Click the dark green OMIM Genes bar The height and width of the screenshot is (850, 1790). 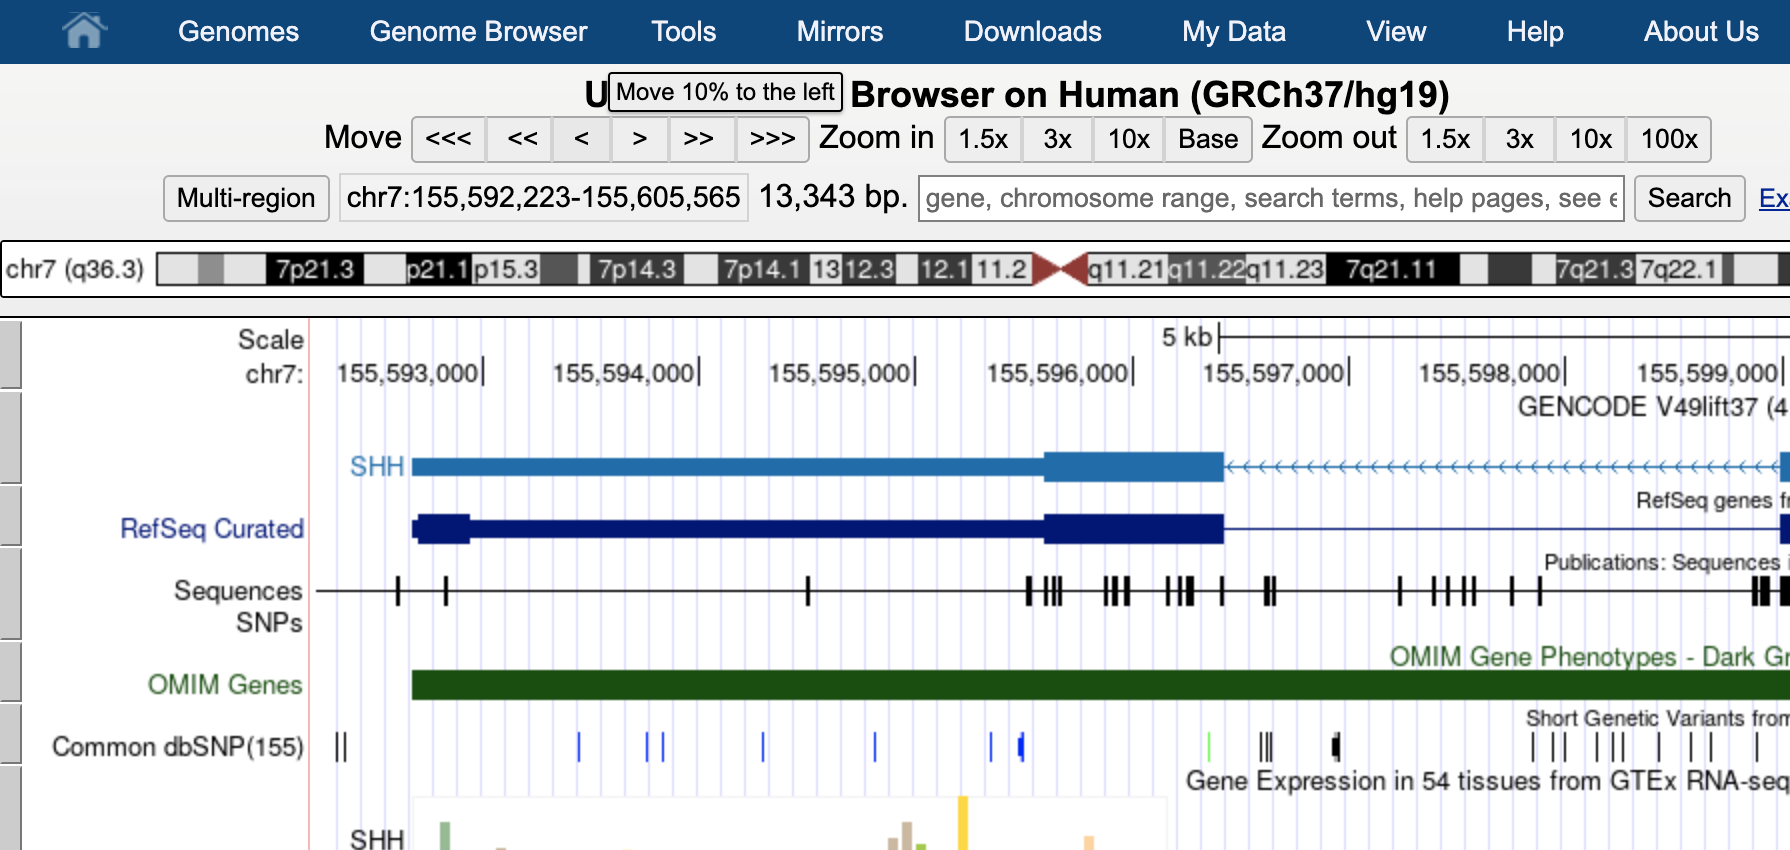[x=1000, y=685]
